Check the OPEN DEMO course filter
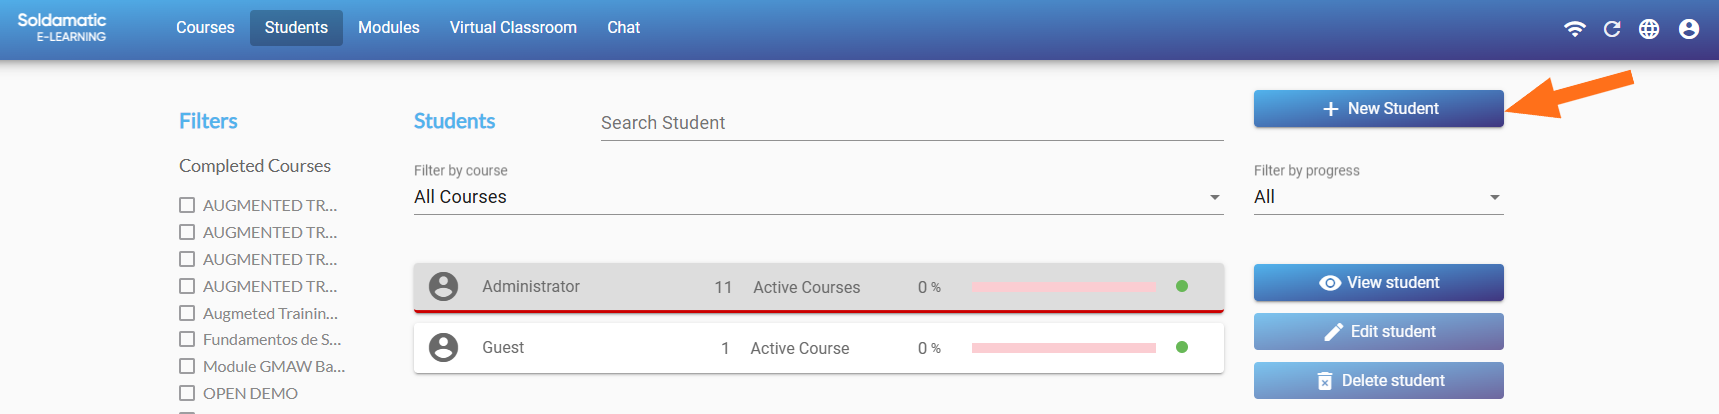Image resolution: width=1719 pixels, height=414 pixels. point(187,393)
